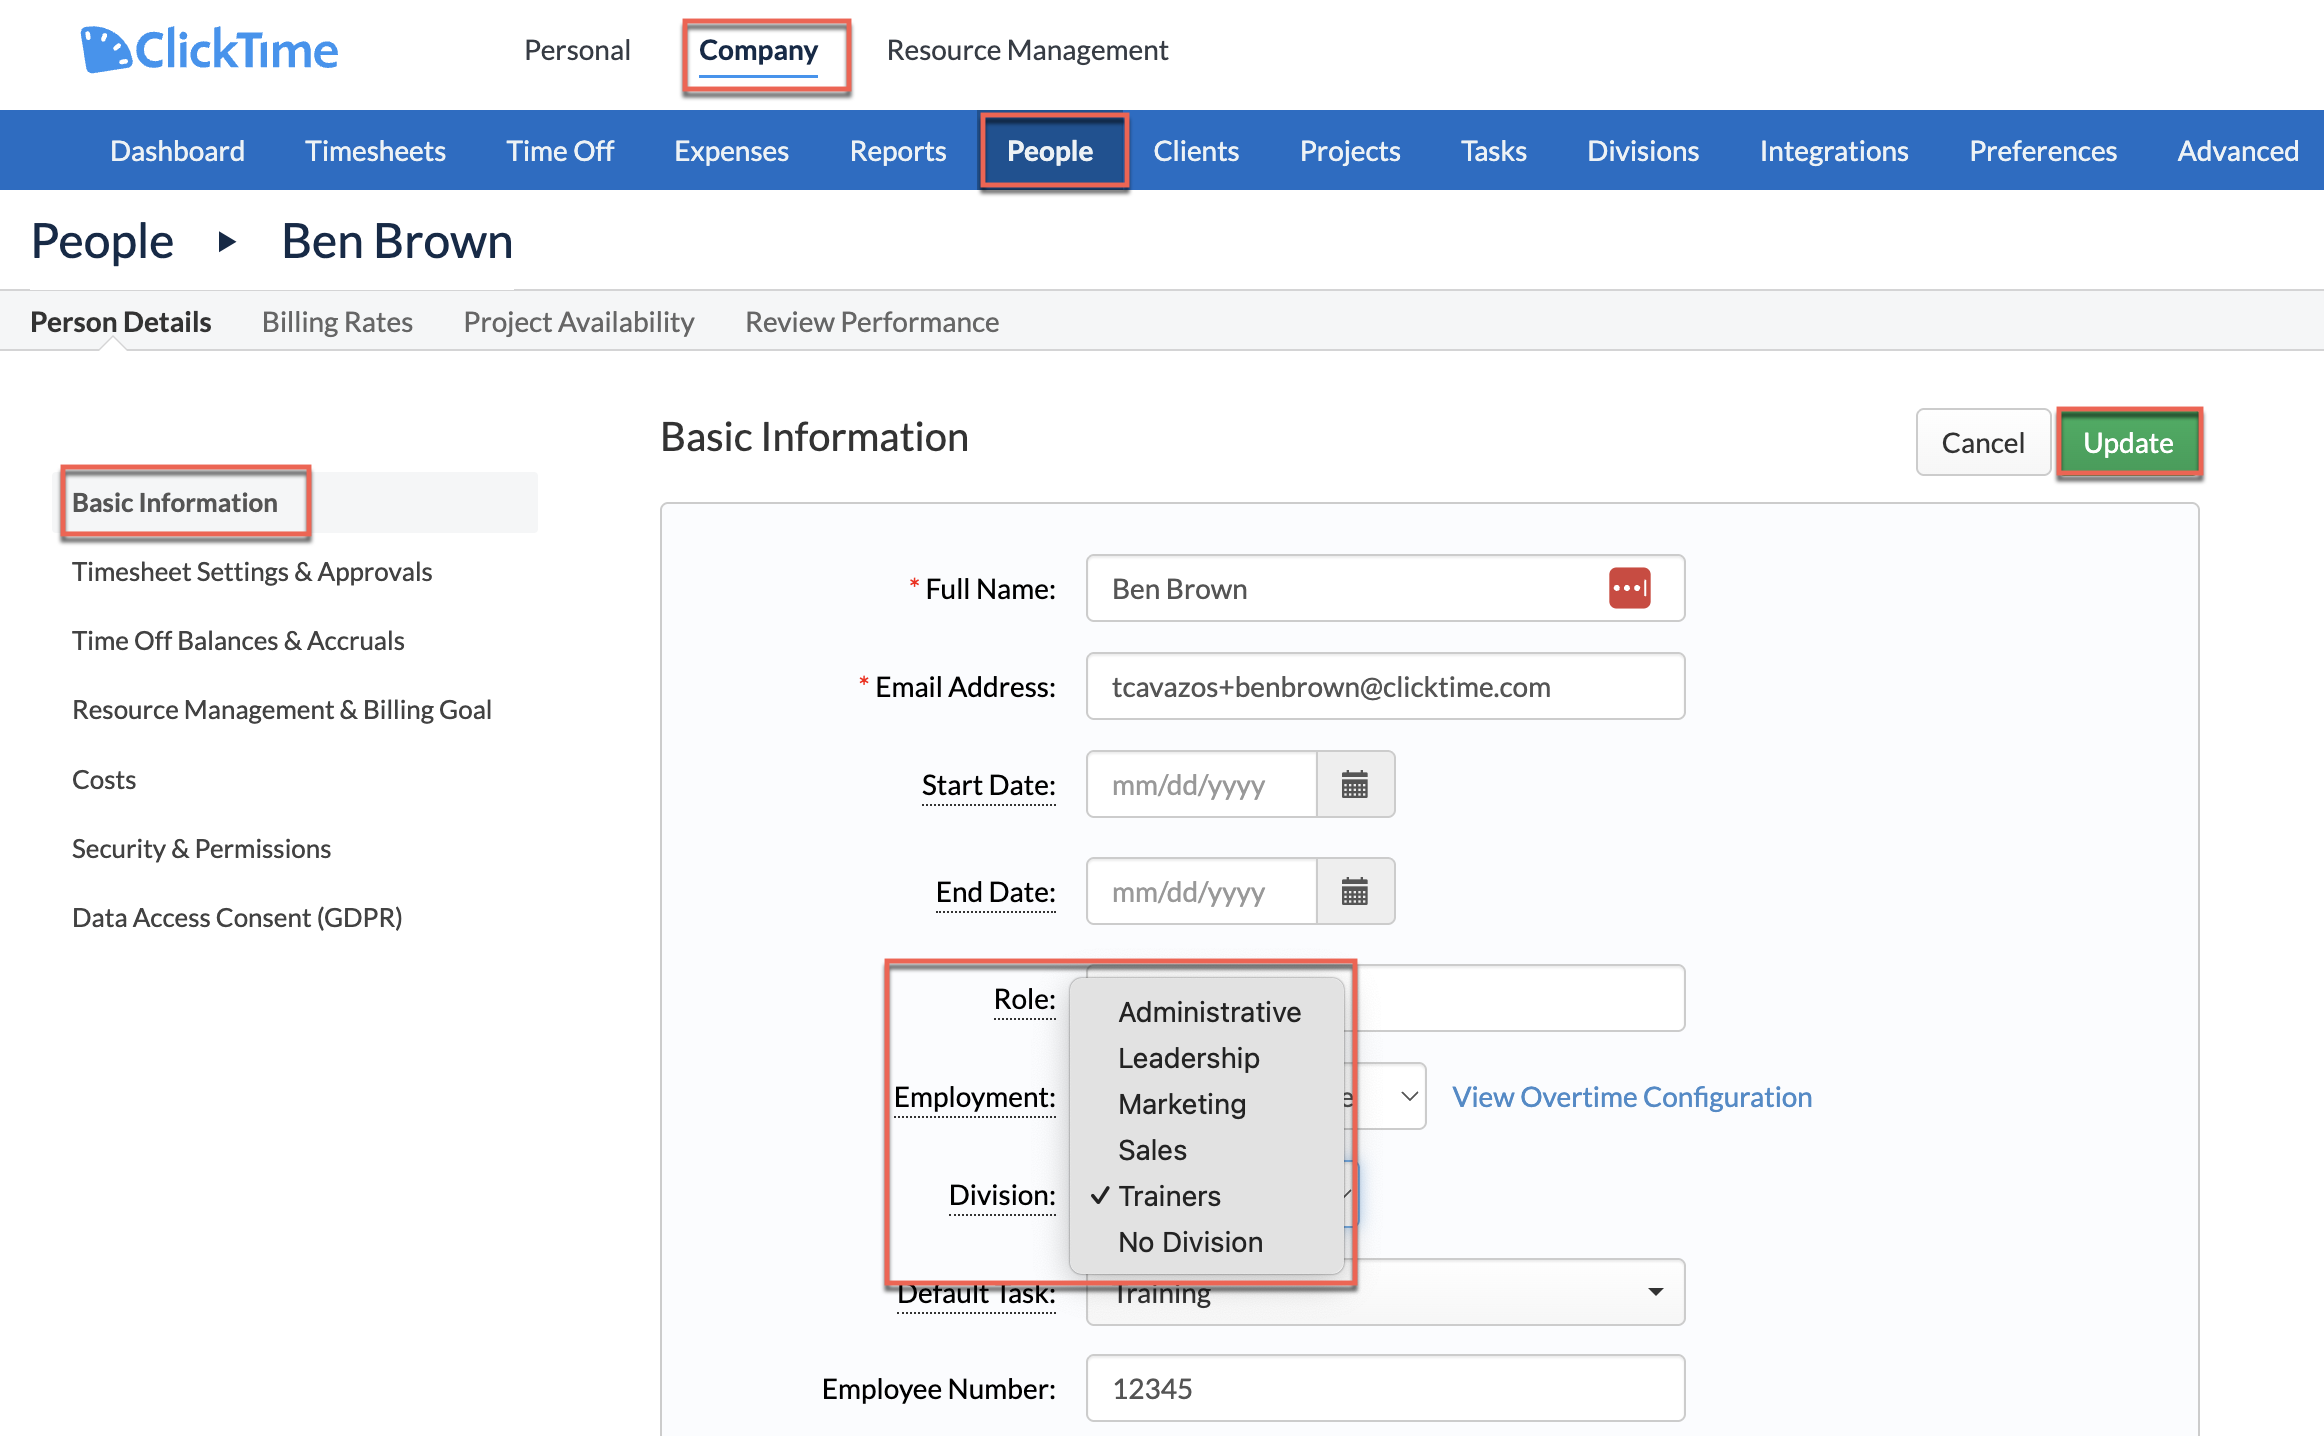Open the Reports page
Screen dimensions: 2324x1436
point(898,151)
